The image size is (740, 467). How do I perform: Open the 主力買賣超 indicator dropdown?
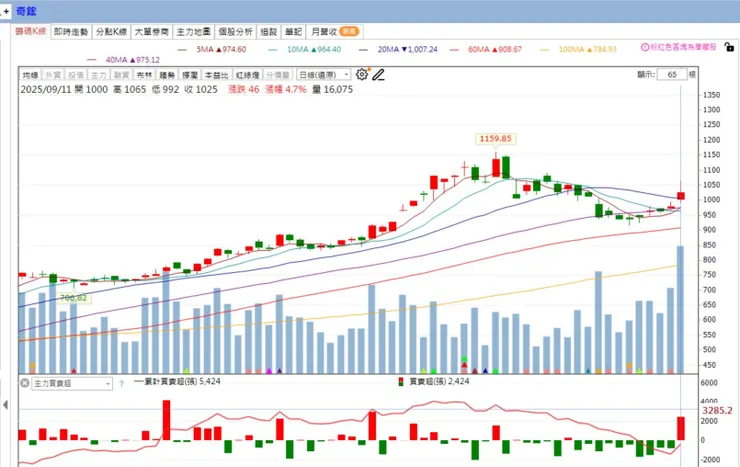(72, 384)
